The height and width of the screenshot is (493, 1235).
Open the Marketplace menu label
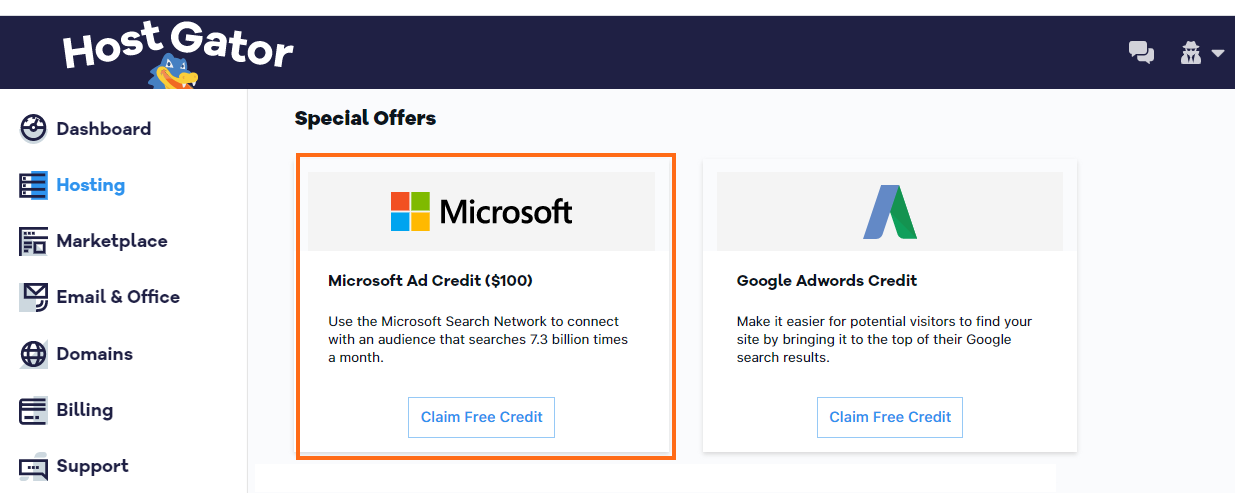[112, 241]
